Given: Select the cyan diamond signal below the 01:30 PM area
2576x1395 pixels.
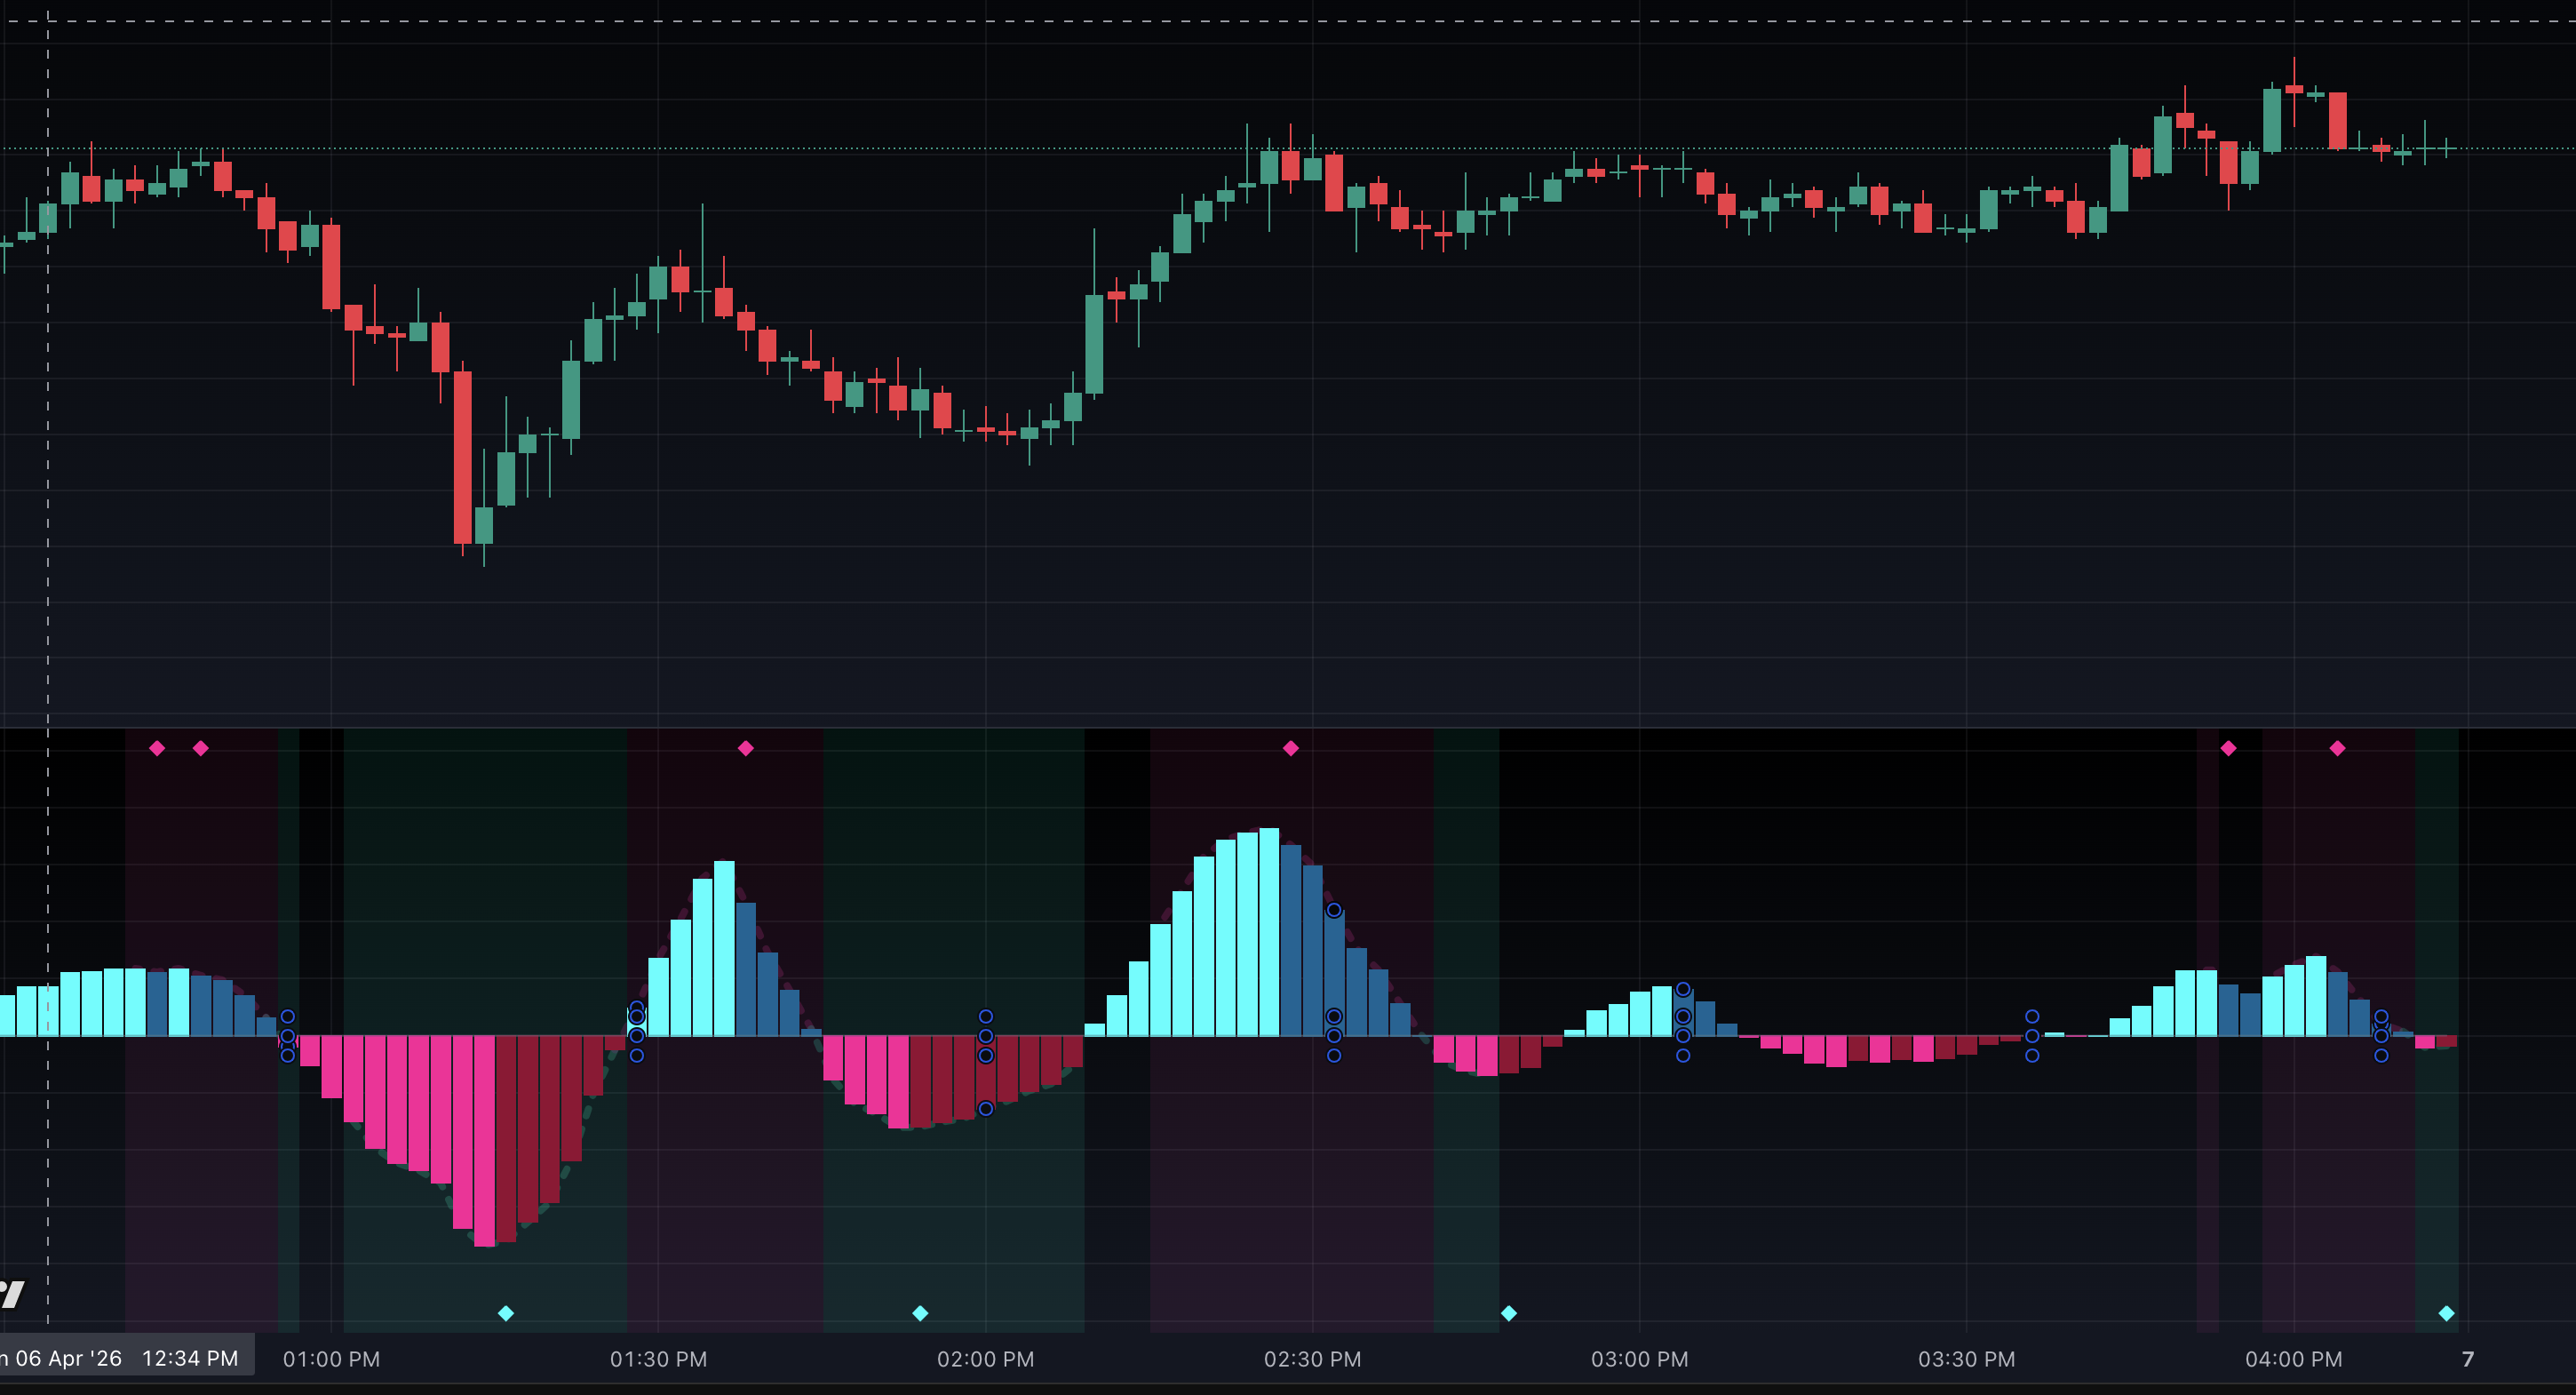Looking at the screenshot, I should click(506, 1313).
